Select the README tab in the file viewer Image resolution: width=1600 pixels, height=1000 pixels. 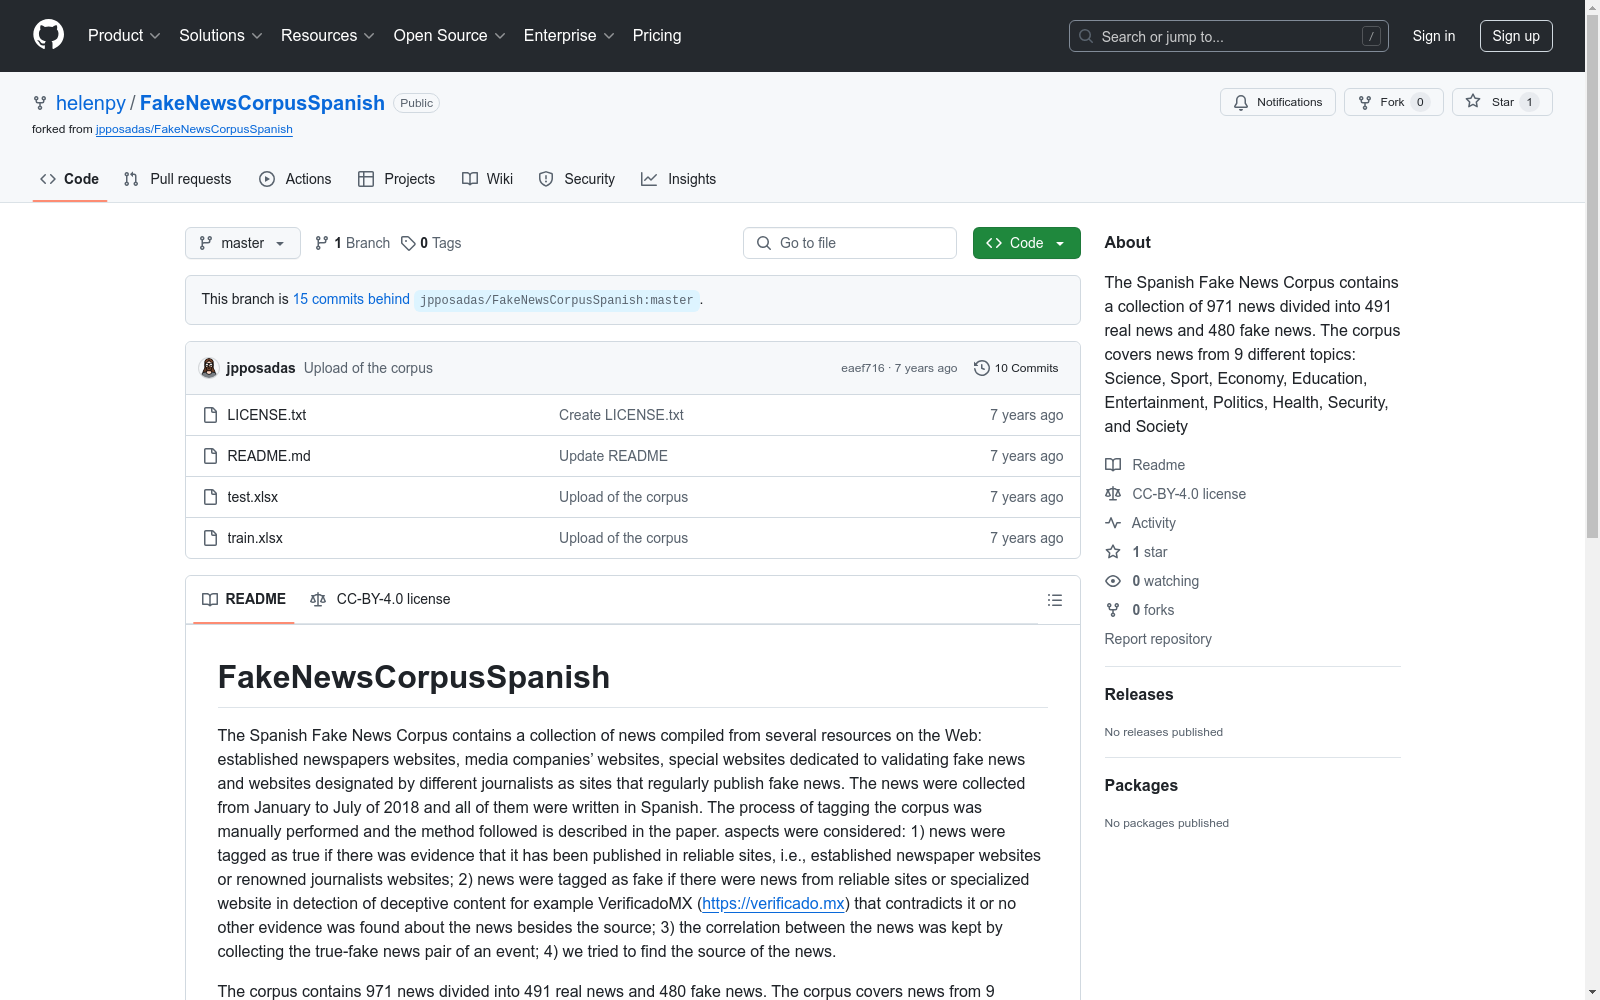click(x=244, y=599)
